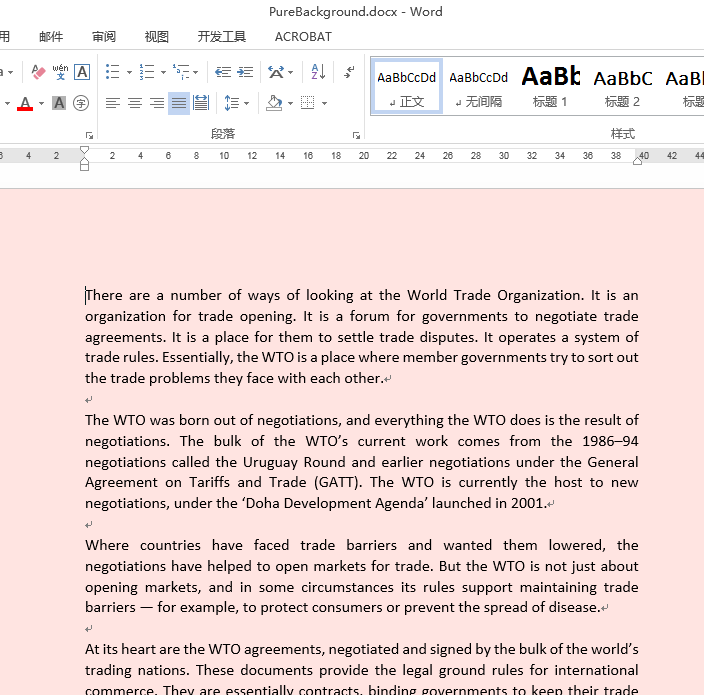Expand the shading color dropdown arrow
The width and height of the screenshot is (704, 695).
[290, 104]
